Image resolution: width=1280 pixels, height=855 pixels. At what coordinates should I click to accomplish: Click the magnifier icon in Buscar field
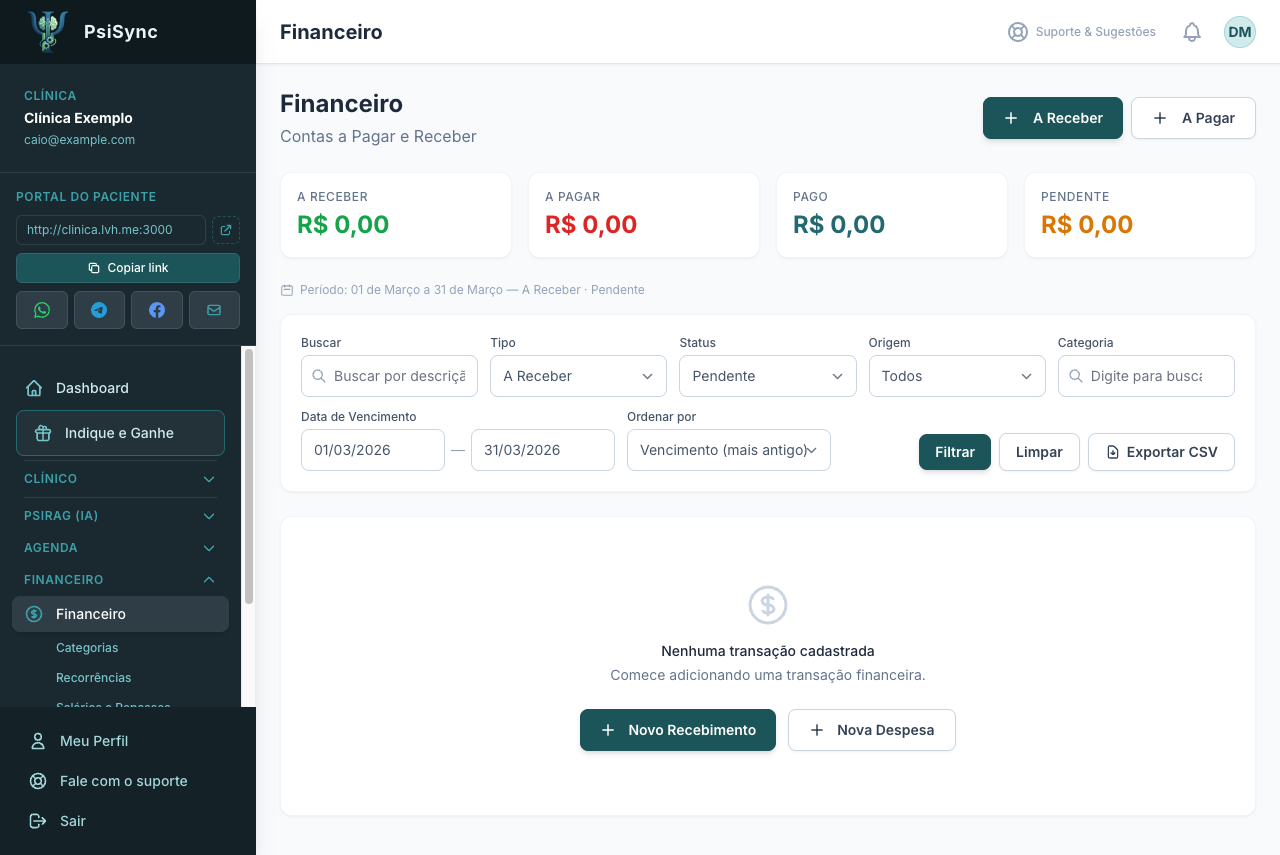pos(319,376)
